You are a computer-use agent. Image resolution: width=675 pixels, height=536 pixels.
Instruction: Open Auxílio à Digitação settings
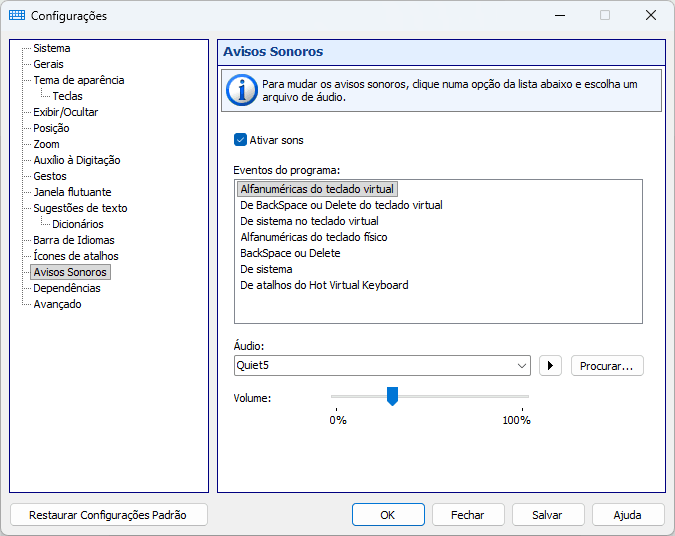pyautogui.click(x=77, y=160)
